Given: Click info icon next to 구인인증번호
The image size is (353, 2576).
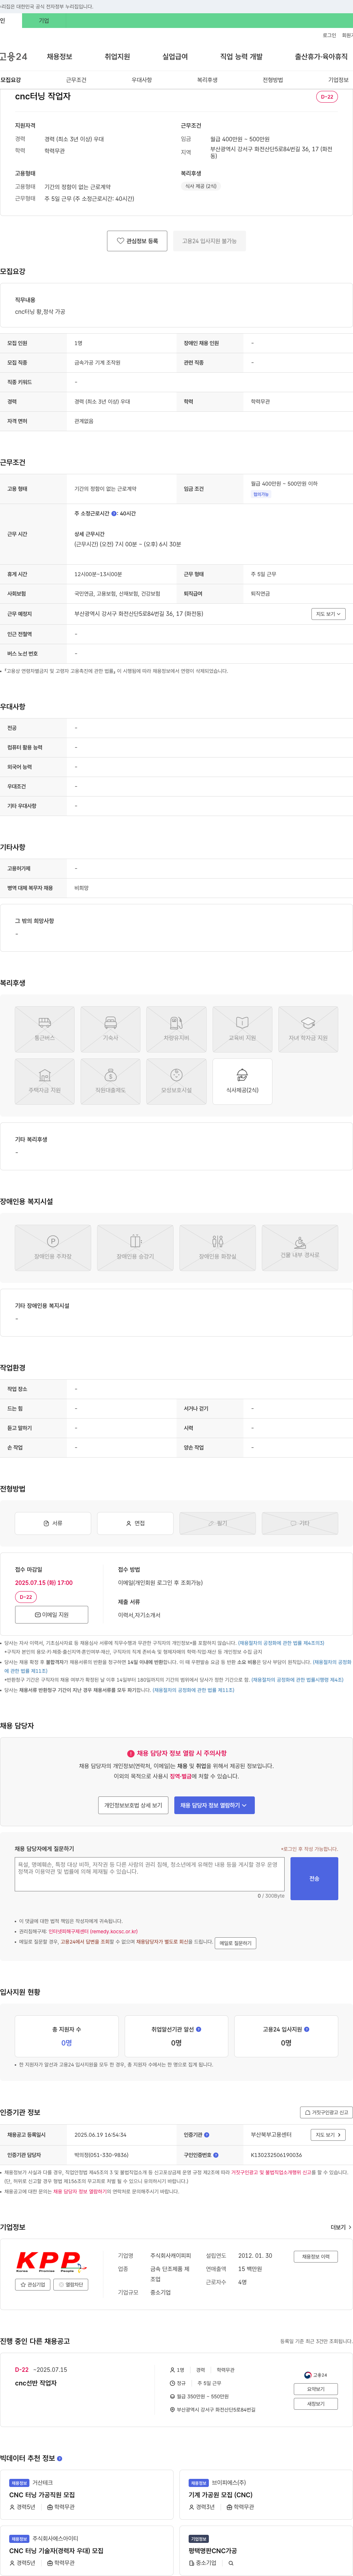Looking at the screenshot, I should (216, 2155).
